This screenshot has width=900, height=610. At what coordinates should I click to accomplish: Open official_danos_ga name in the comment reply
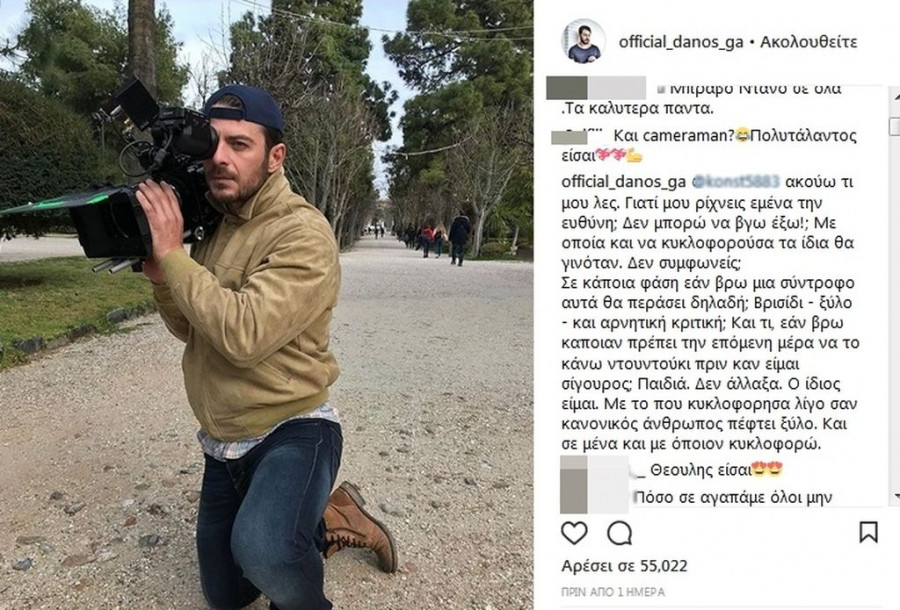click(x=623, y=182)
